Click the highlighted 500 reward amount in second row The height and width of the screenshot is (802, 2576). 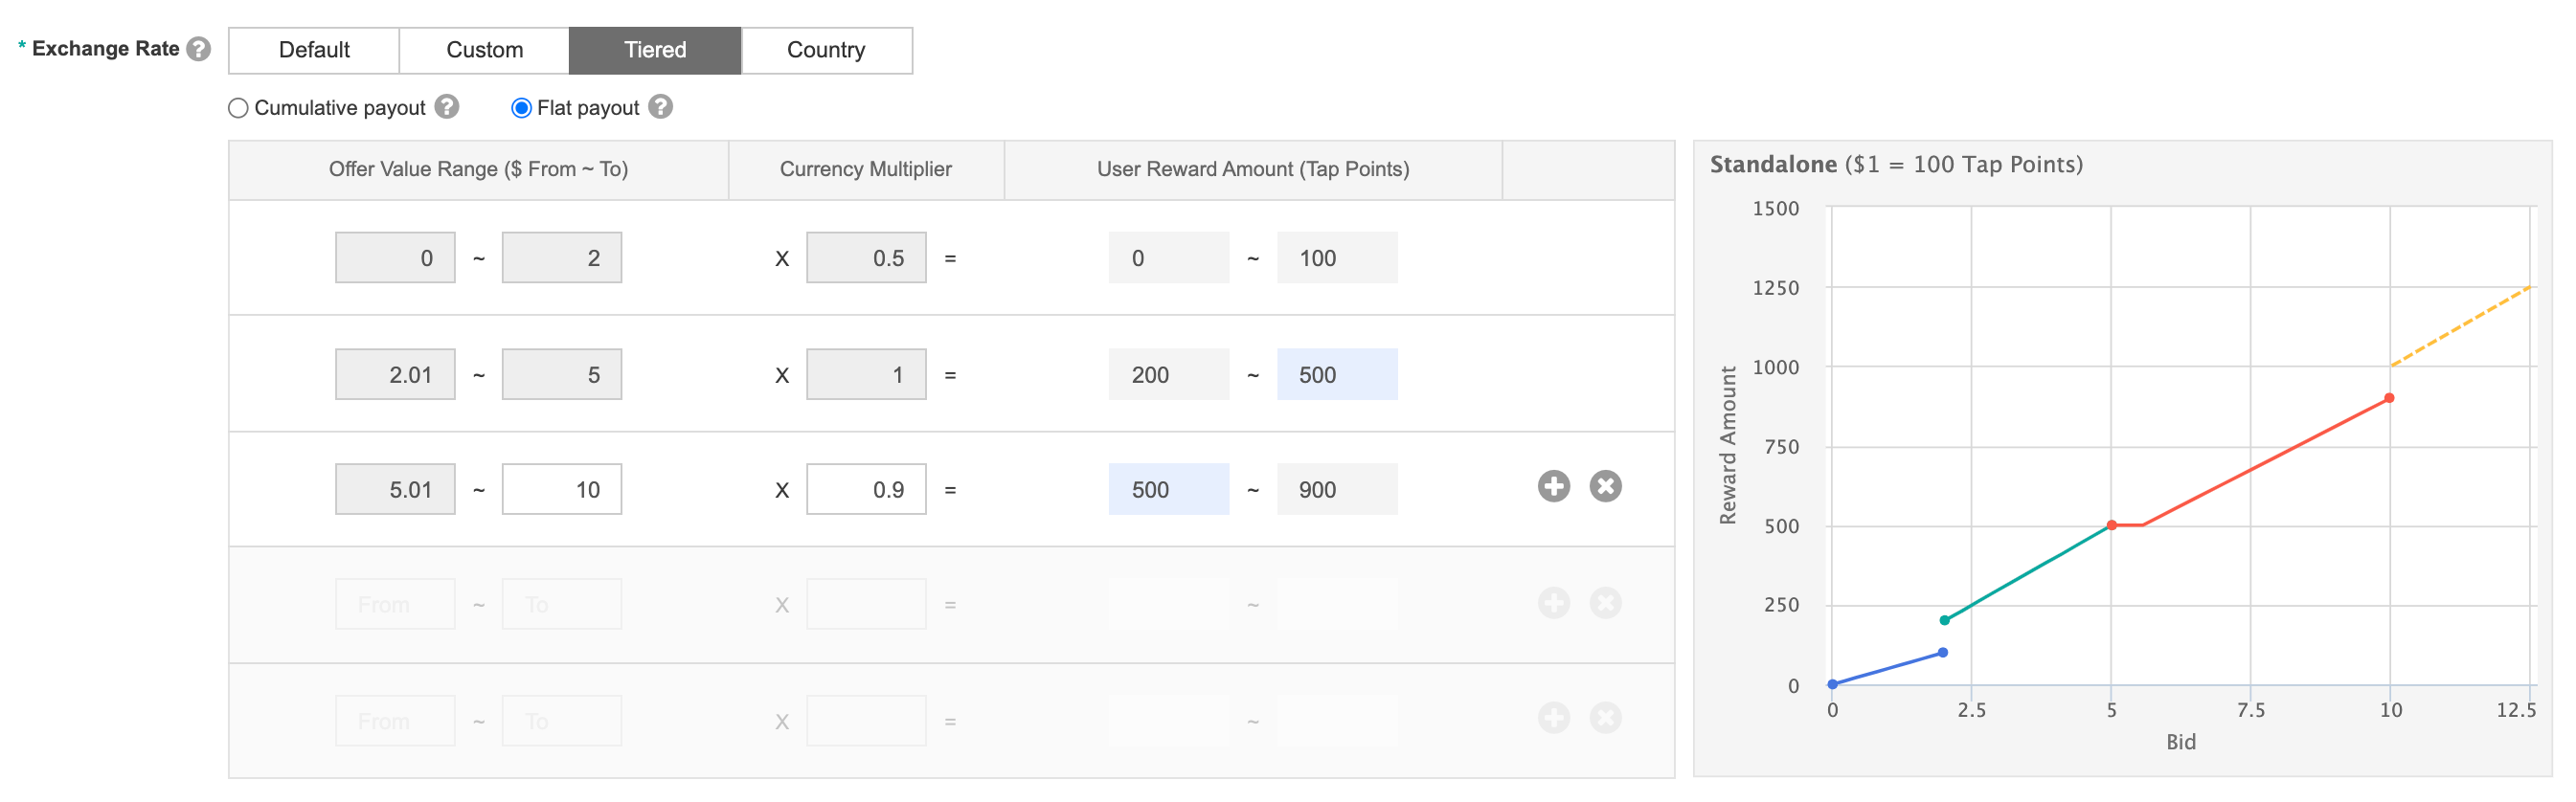(1336, 375)
